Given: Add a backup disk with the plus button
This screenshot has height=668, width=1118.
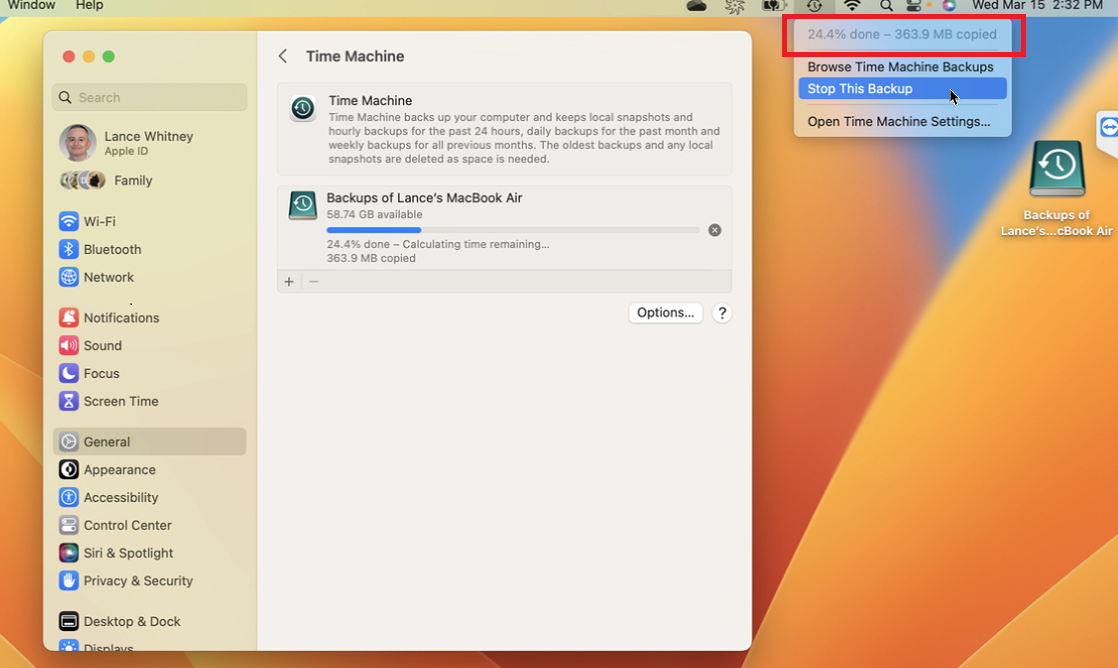Looking at the screenshot, I should (x=288, y=282).
